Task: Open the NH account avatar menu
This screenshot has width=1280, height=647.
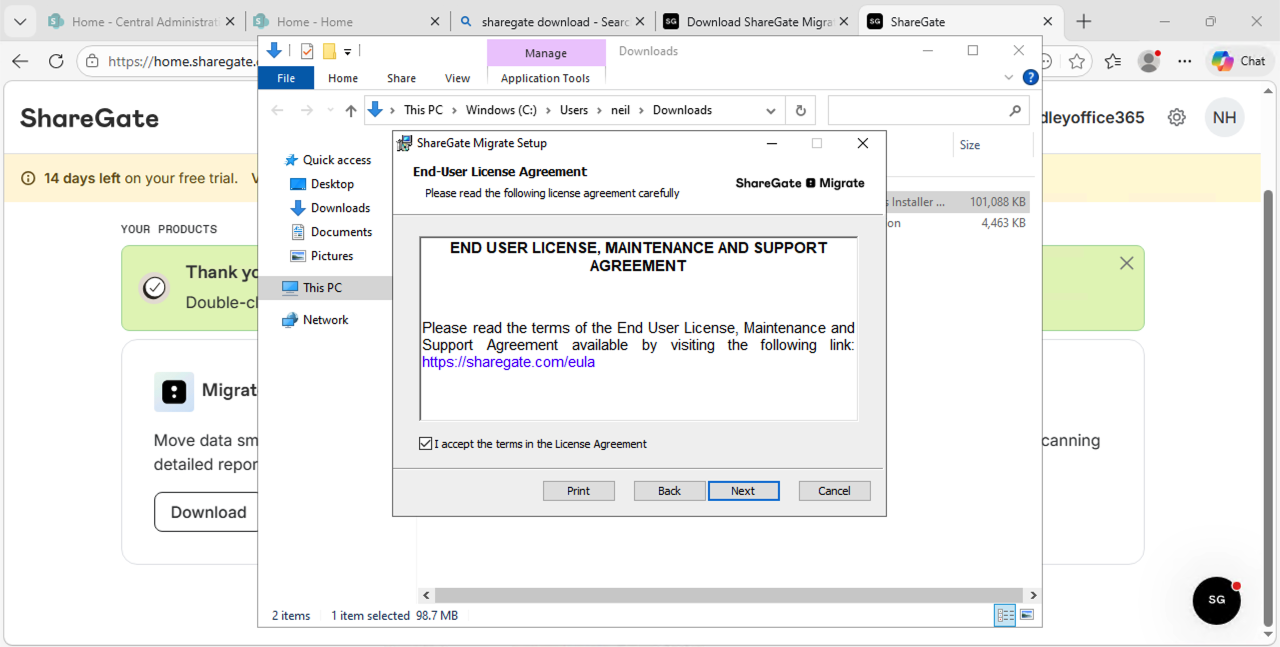Action: pyautogui.click(x=1225, y=118)
